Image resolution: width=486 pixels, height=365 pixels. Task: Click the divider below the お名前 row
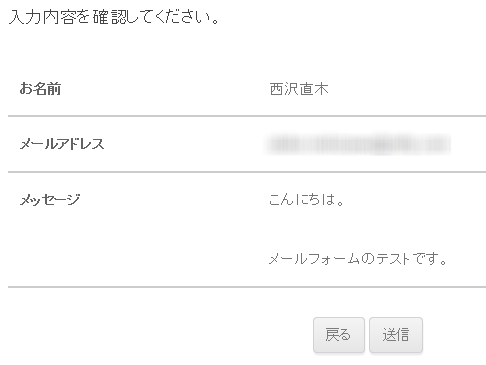(x=247, y=116)
